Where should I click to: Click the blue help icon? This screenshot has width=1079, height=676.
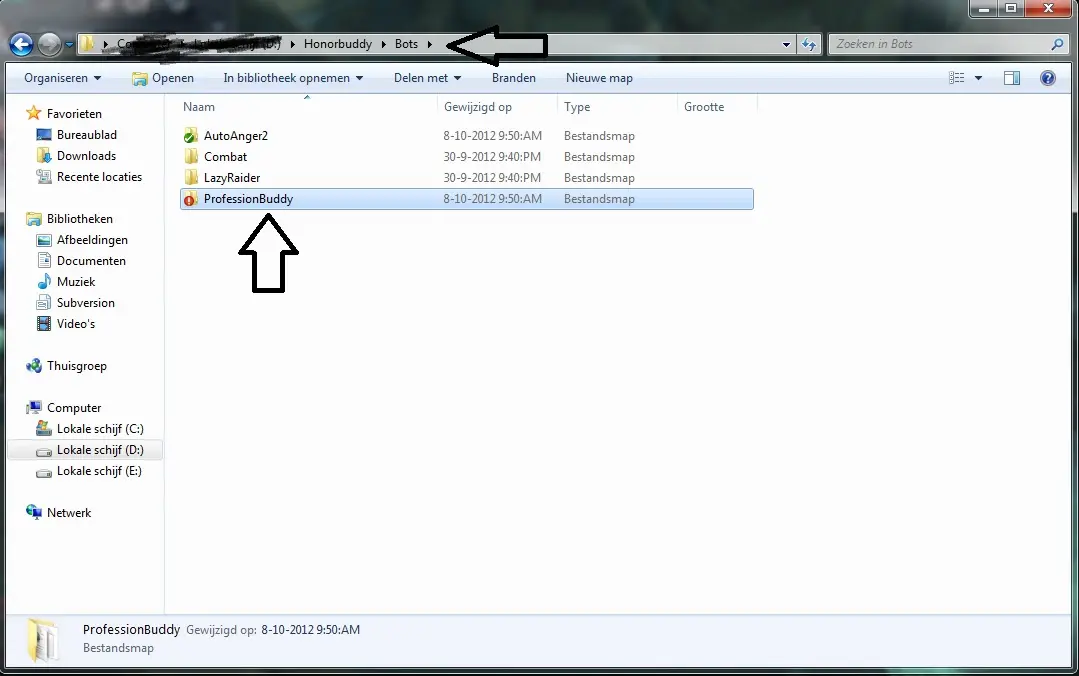[x=1047, y=78]
